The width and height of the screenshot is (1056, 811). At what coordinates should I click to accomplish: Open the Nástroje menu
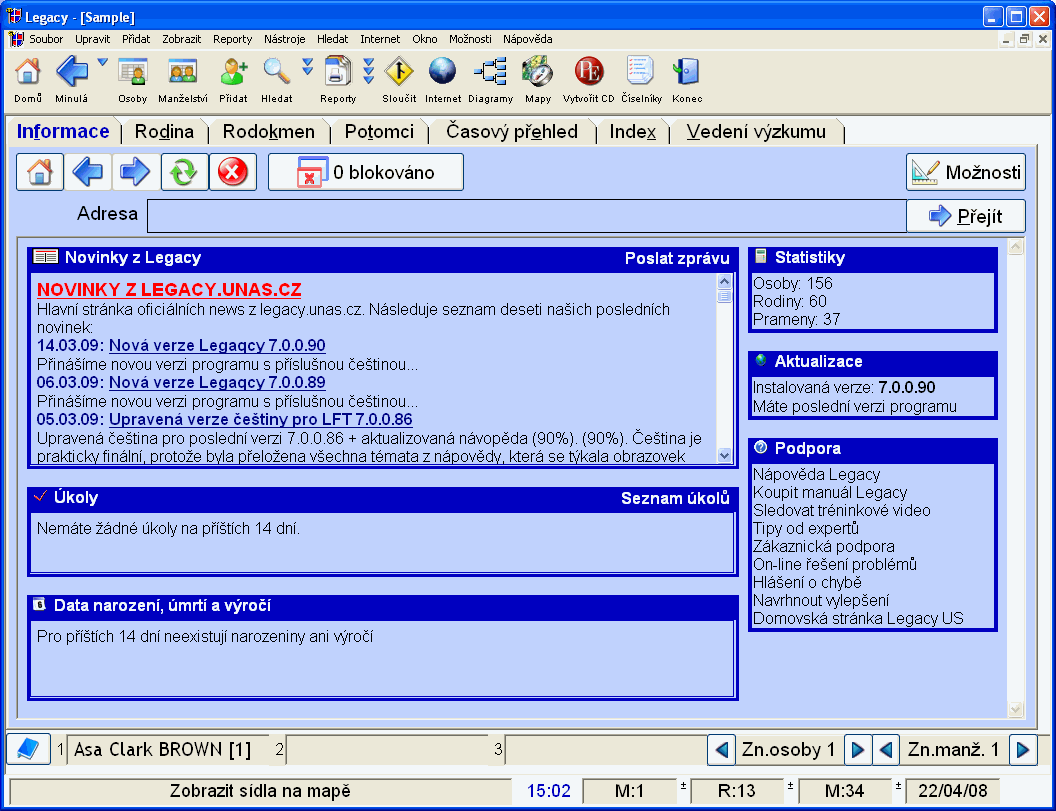[x=285, y=39]
